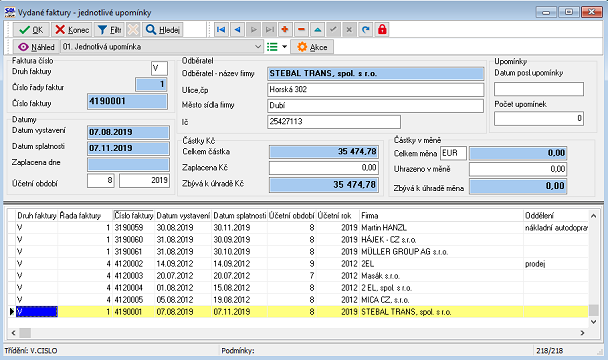Click the empty Zaplacena dne field
Screen dimensions: 608x360
128,164
